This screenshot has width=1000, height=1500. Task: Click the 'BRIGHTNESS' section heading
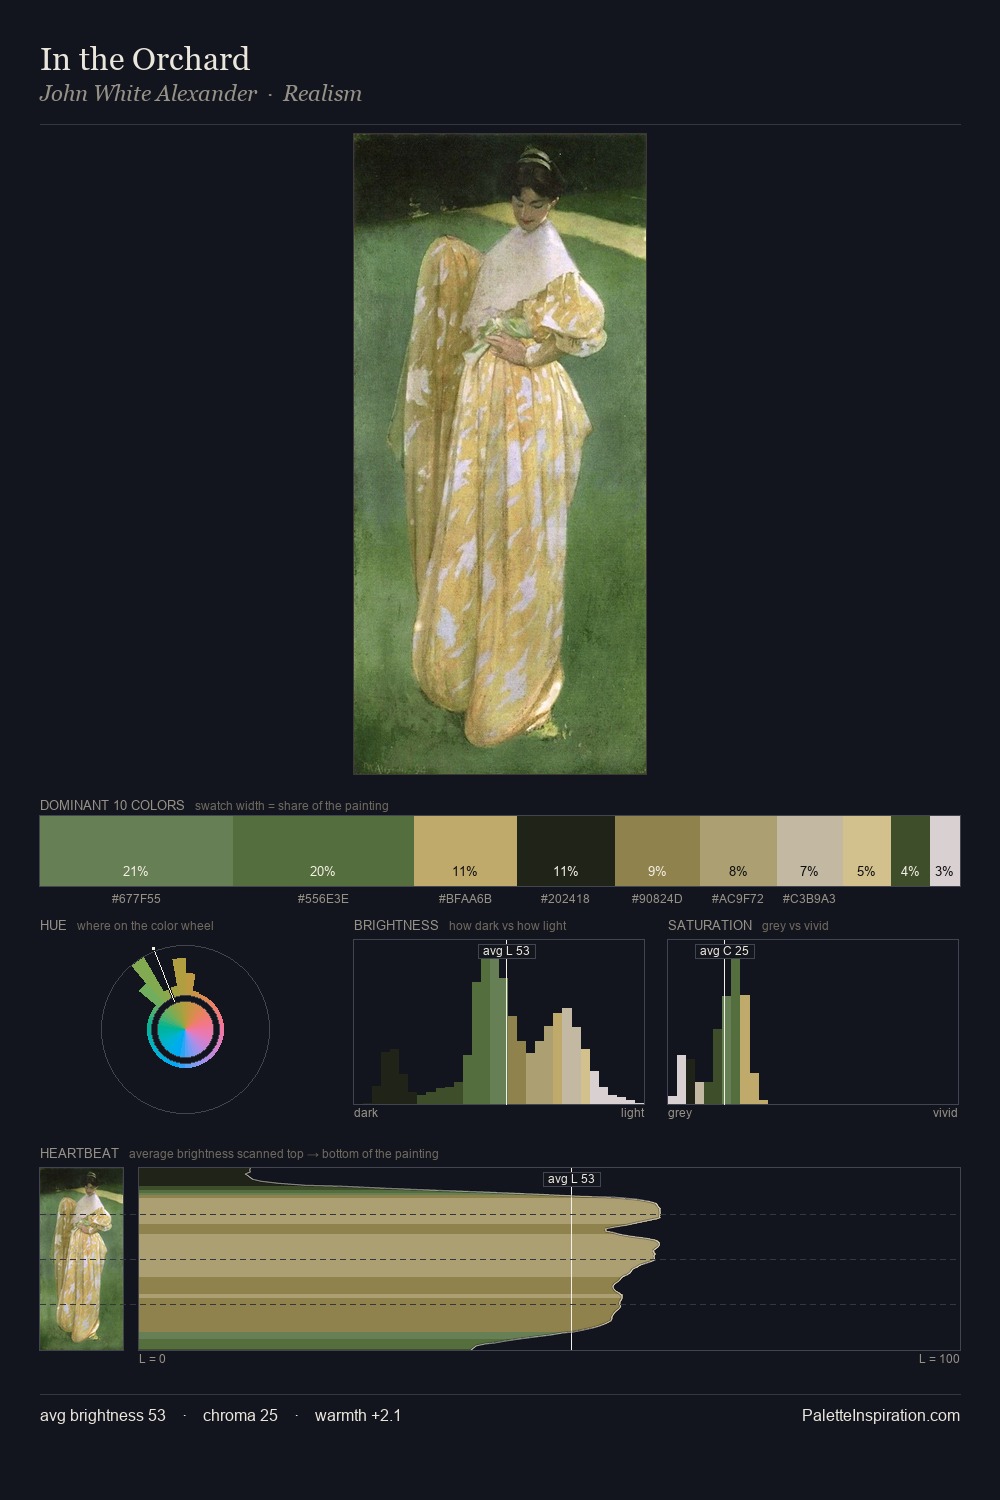(x=396, y=925)
